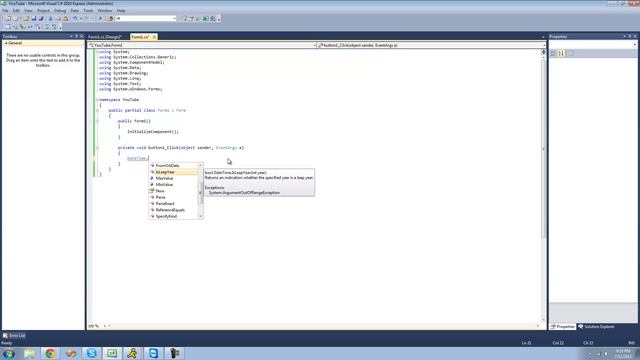
Task: Open Google Chrome from taskbar
Action: 50,353
